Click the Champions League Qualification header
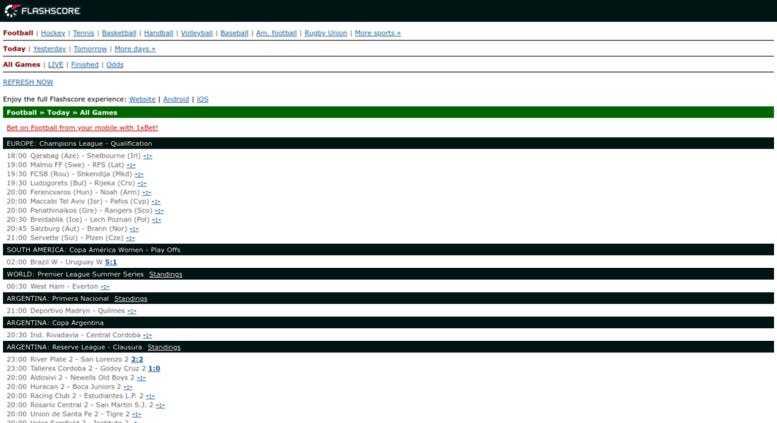Screen dimensions: 777x423 388,144
